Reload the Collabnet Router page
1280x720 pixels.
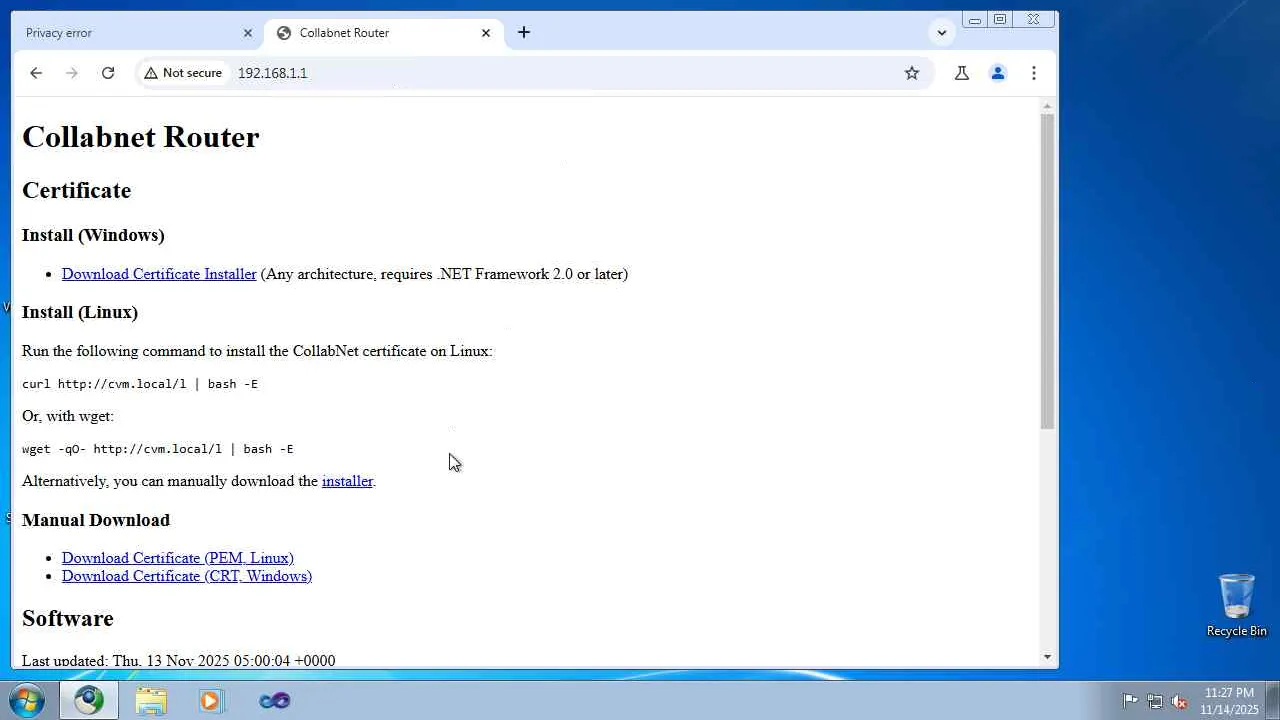[108, 73]
